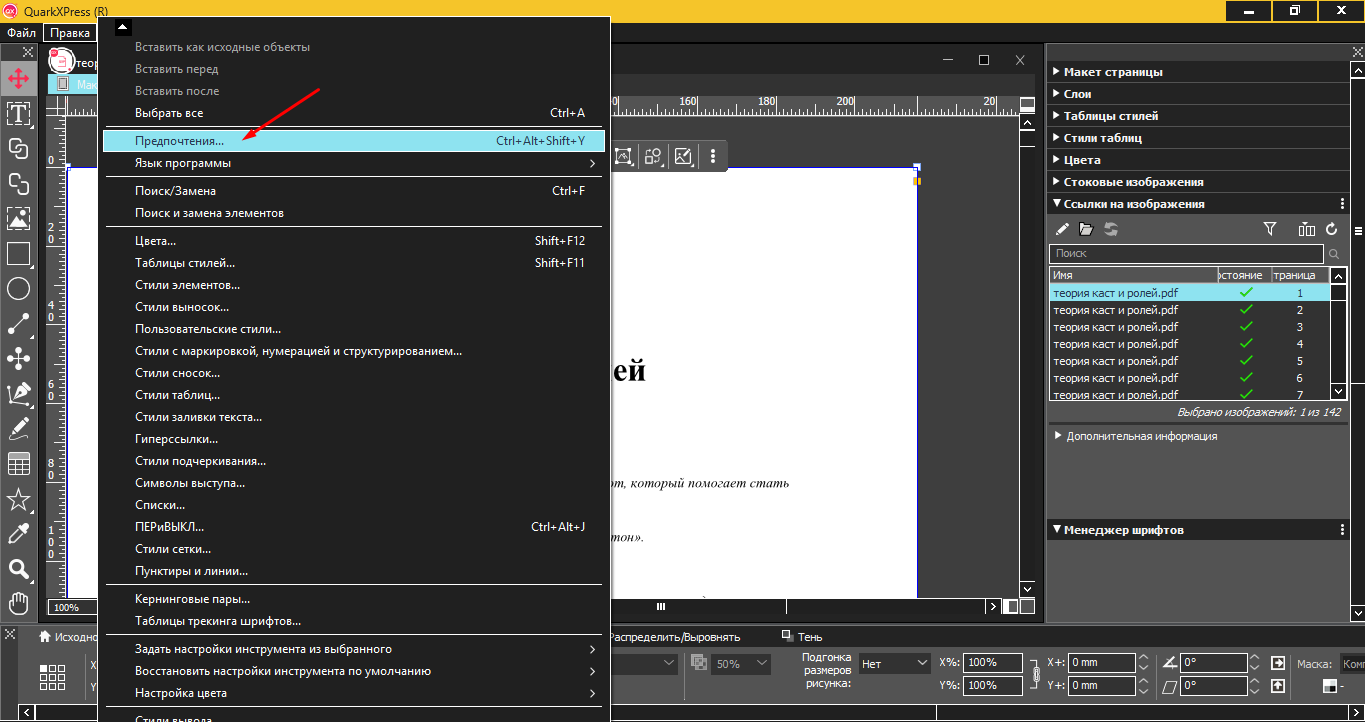The height and width of the screenshot is (722, 1365).
Task: Click the pencil edit icon in image links panel
Action: 1062,229
